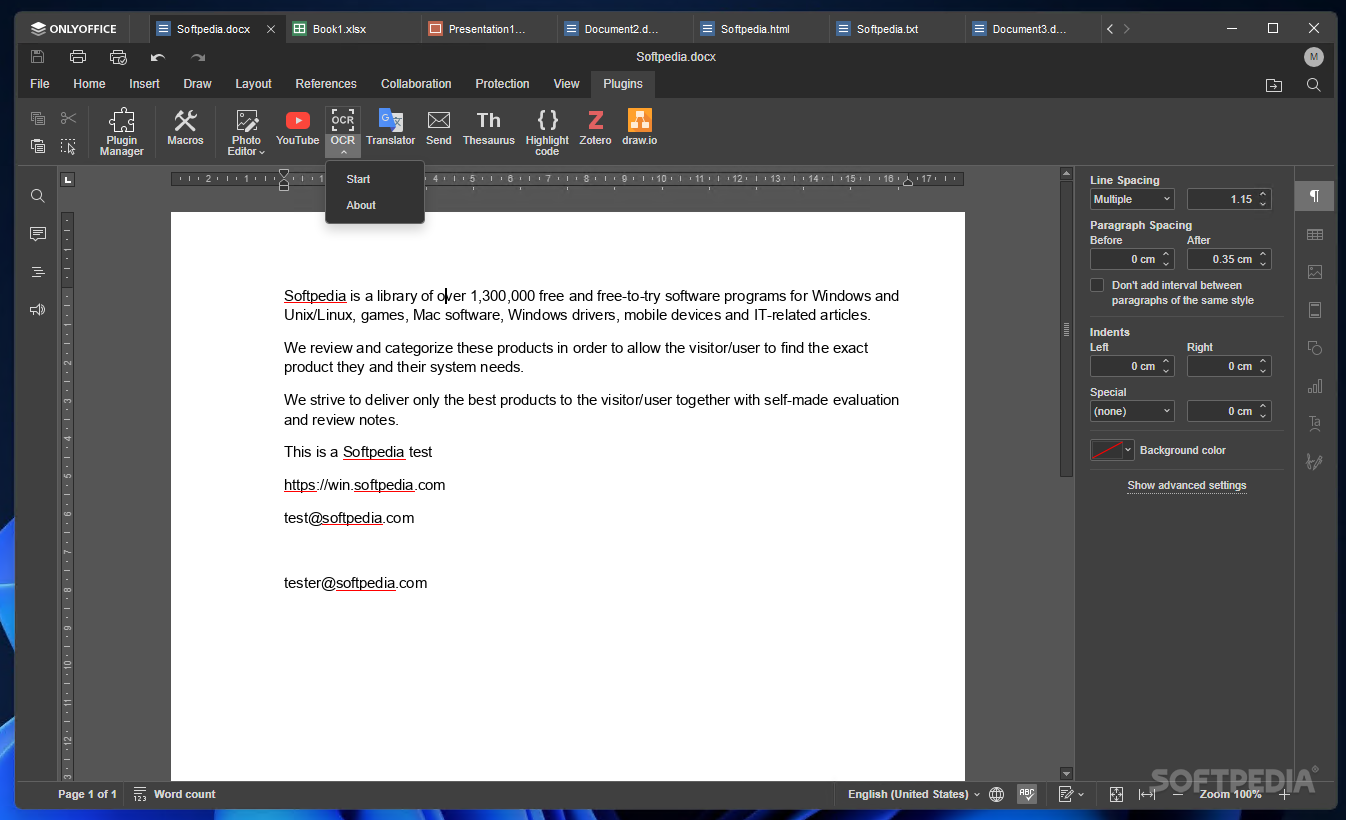Toggle the tab stop selector
Viewport: 1346px width, 820px height.
[x=67, y=180]
